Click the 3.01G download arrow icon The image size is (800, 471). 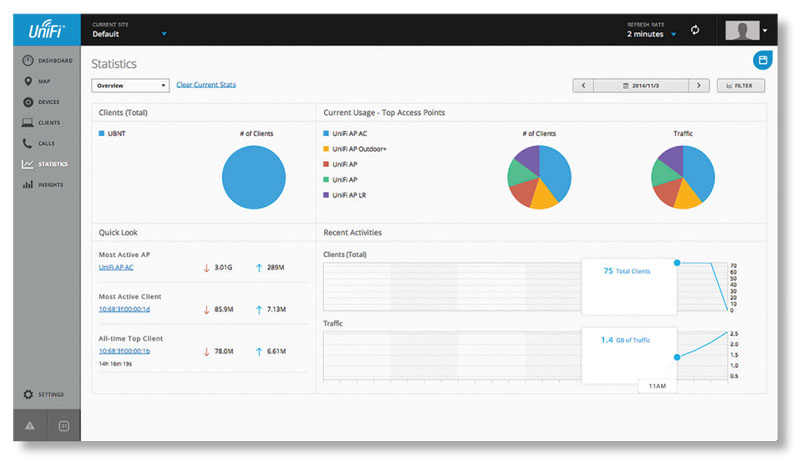pyautogui.click(x=207, y=267)
